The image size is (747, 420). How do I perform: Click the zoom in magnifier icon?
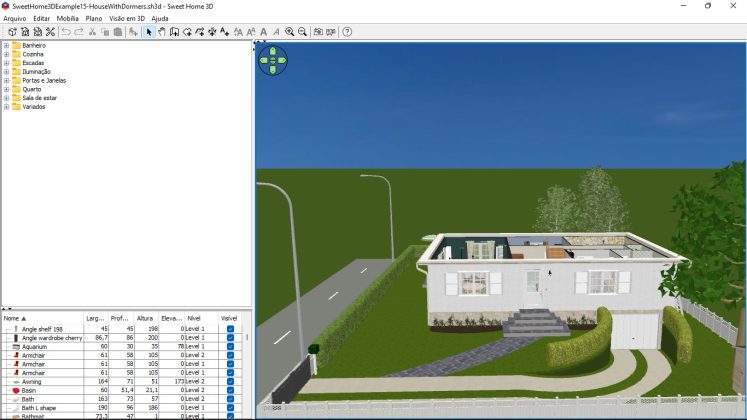[290, 32]
